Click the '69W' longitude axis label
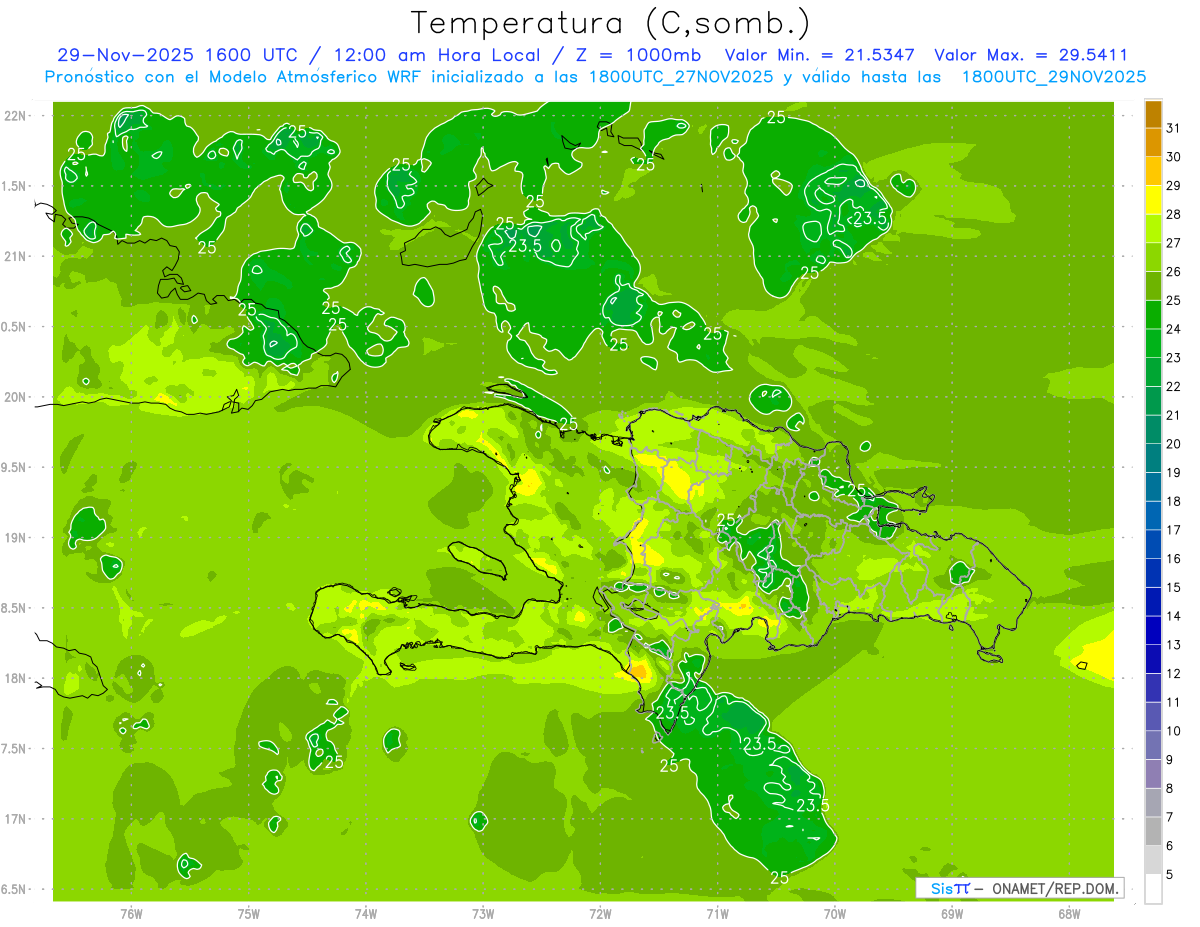Viewport: 1200px width, 927px height. [952, 913]
